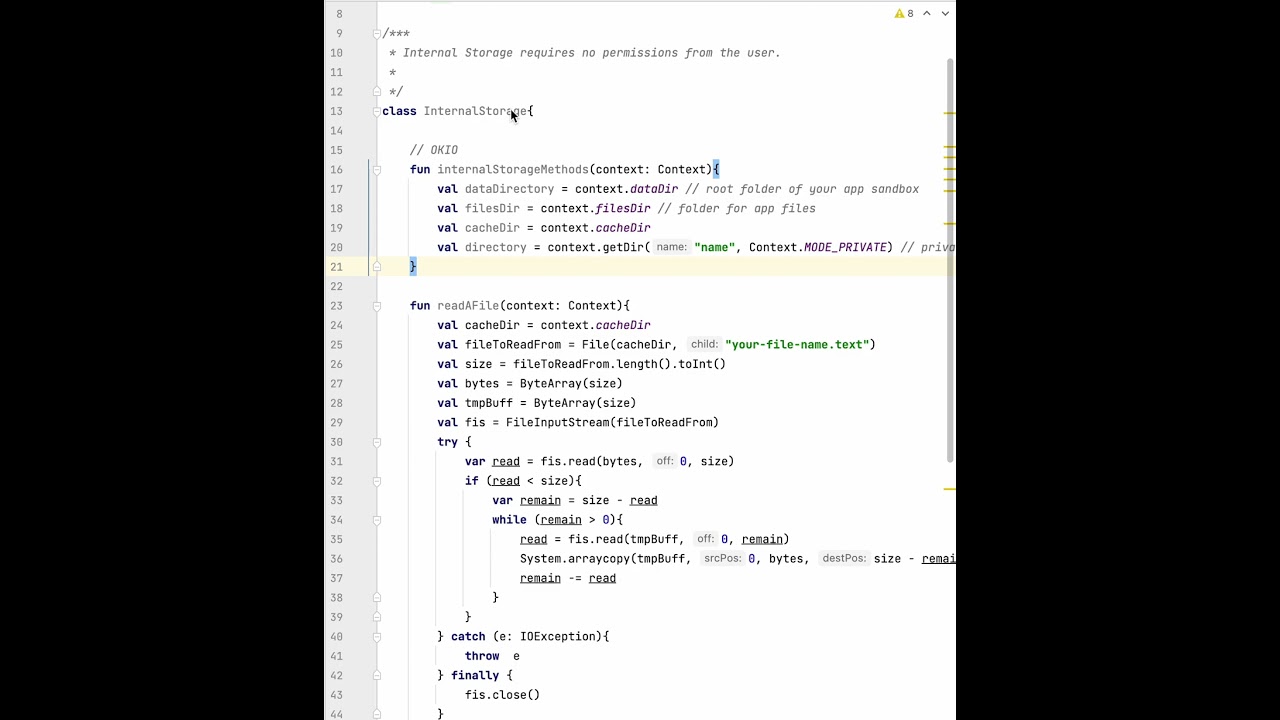Click the off: hint on line 31

pos(664,461)
